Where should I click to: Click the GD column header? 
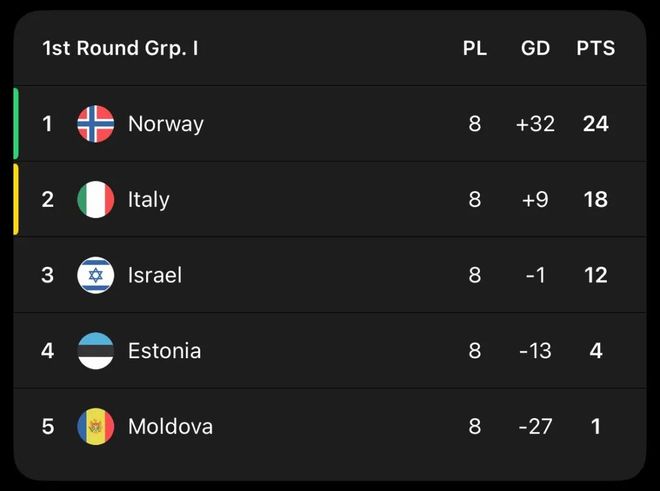536,48
